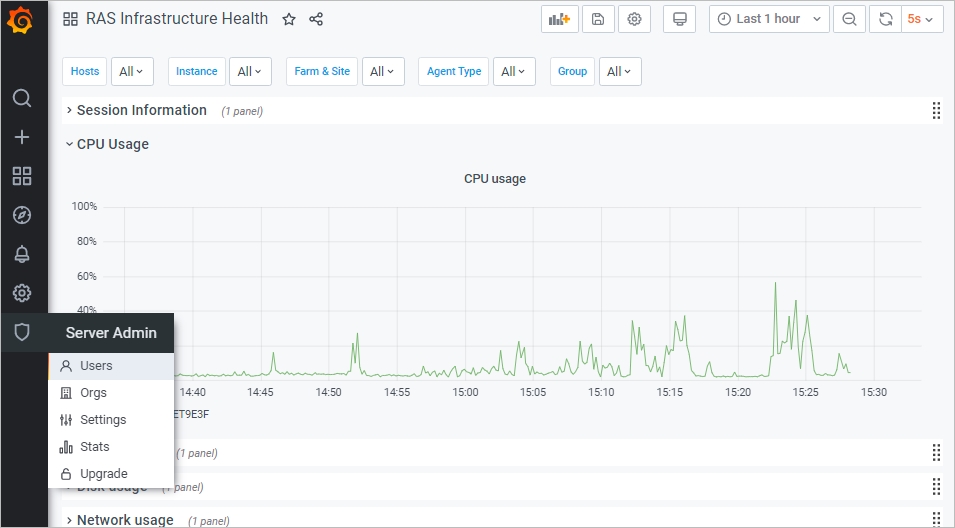The width and height of the screenshot is (955, 528).
Task: Share the dashboard via share icon
Action: pos(316,19)
